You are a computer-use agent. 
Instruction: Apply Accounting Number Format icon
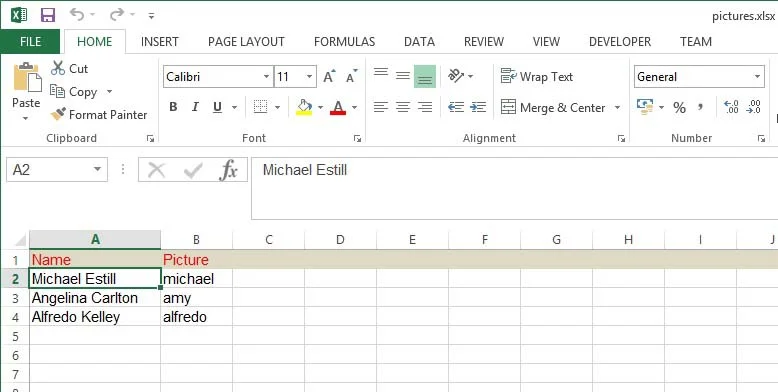[645, 107]
